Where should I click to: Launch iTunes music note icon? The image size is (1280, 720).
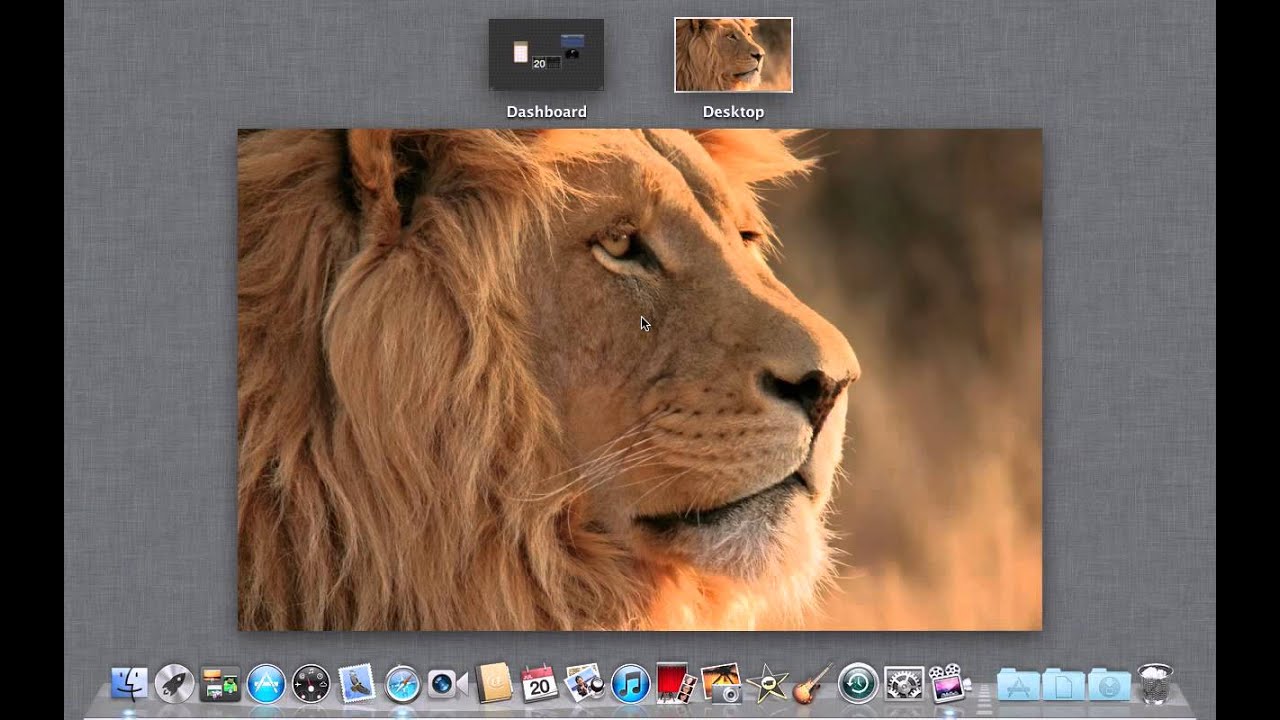pos(630,684)
